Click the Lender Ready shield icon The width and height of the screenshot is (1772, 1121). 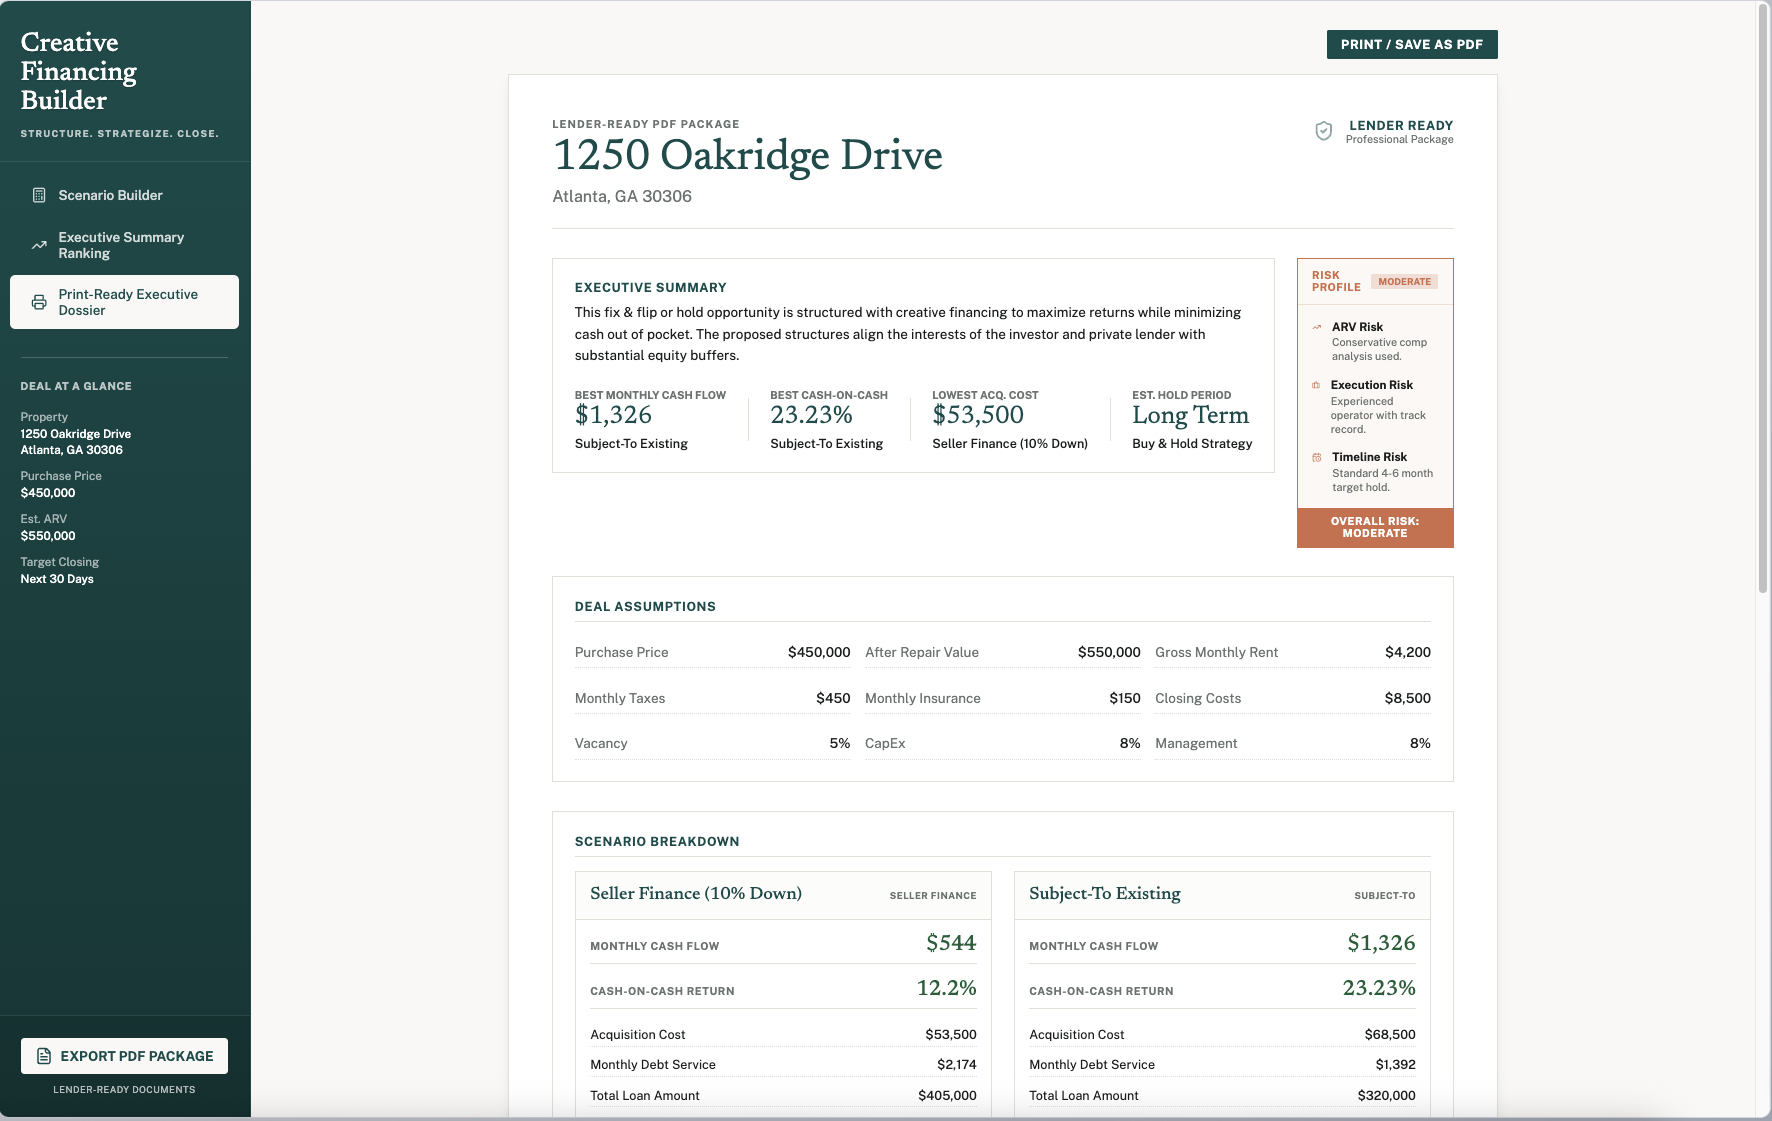(x=1324, y=131)
